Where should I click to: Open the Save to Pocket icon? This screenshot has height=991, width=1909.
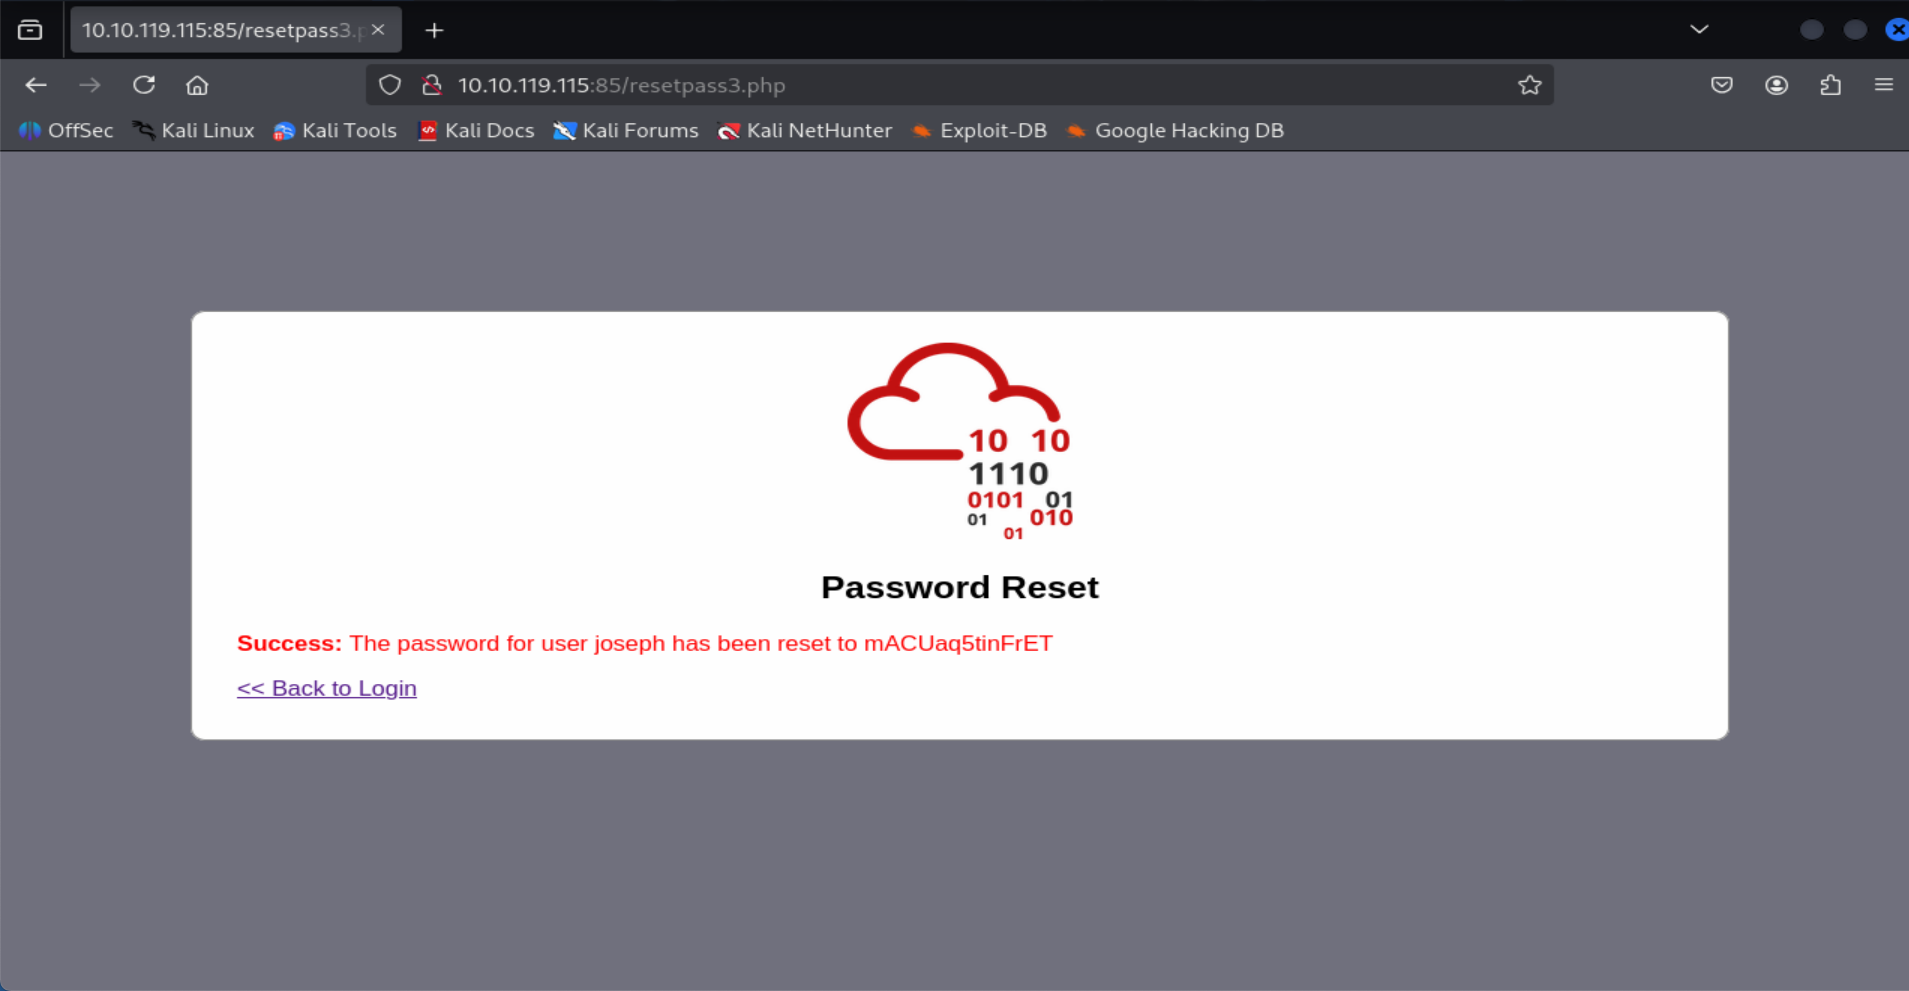1721,85
